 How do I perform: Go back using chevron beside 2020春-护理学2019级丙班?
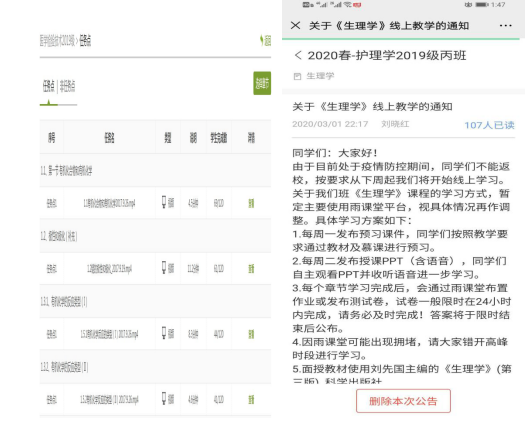(298, 55)
